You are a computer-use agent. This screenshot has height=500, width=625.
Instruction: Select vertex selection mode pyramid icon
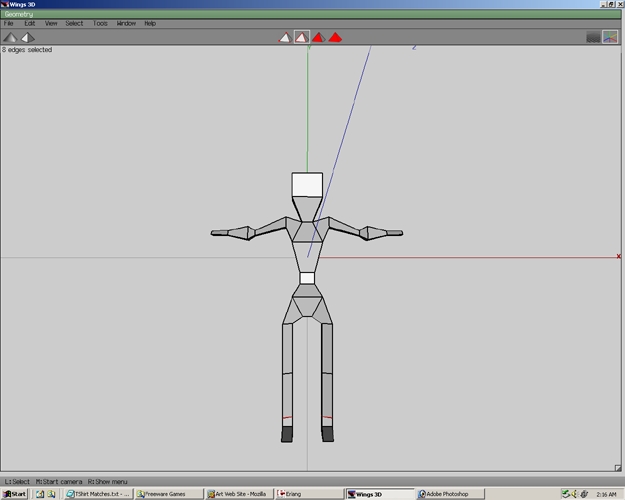click(x=285, y=37)
